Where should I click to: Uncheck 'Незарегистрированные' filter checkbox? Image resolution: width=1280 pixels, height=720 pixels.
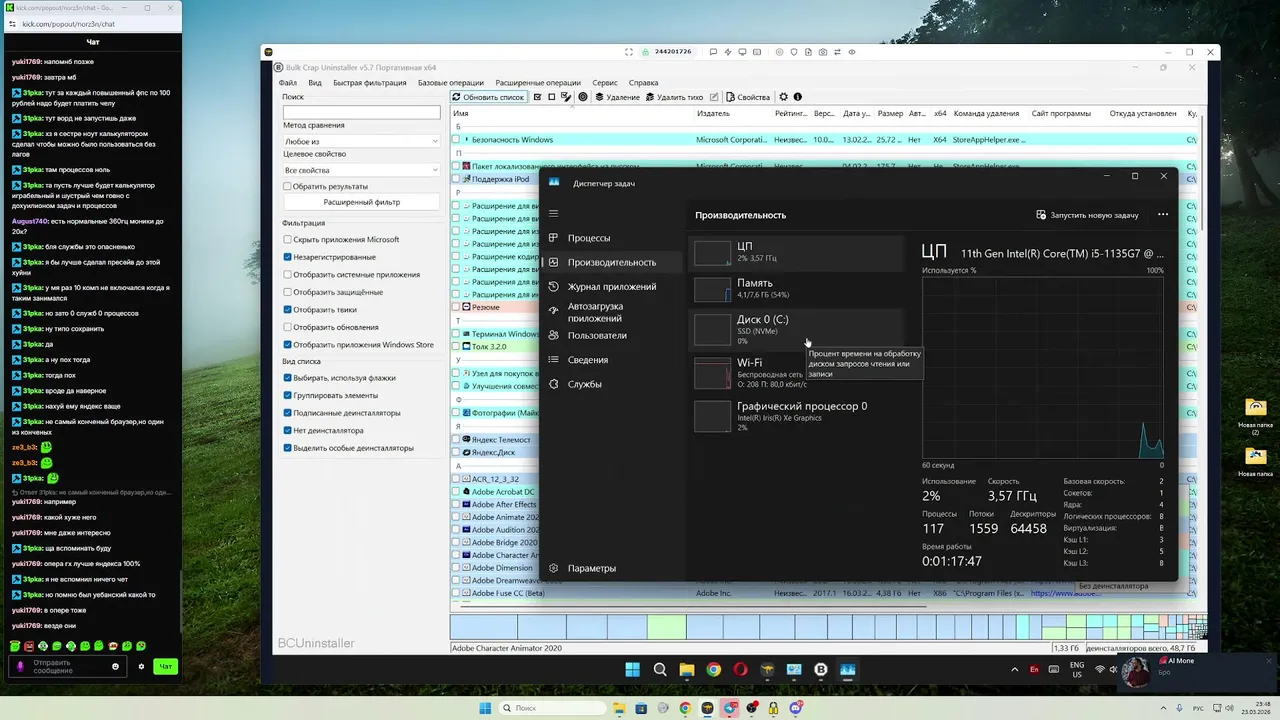pos(287,257)
